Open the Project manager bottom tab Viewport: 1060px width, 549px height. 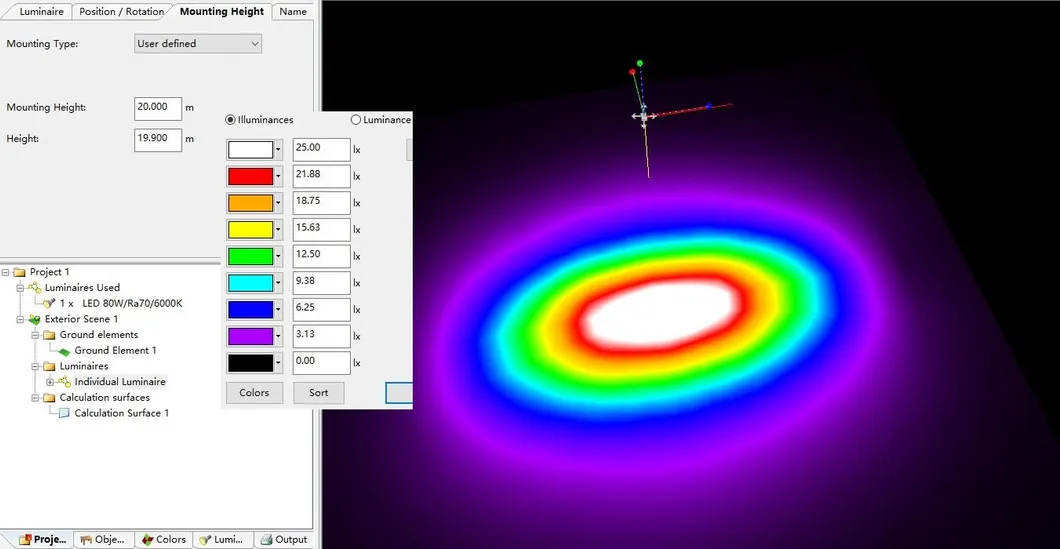(43, 540)
